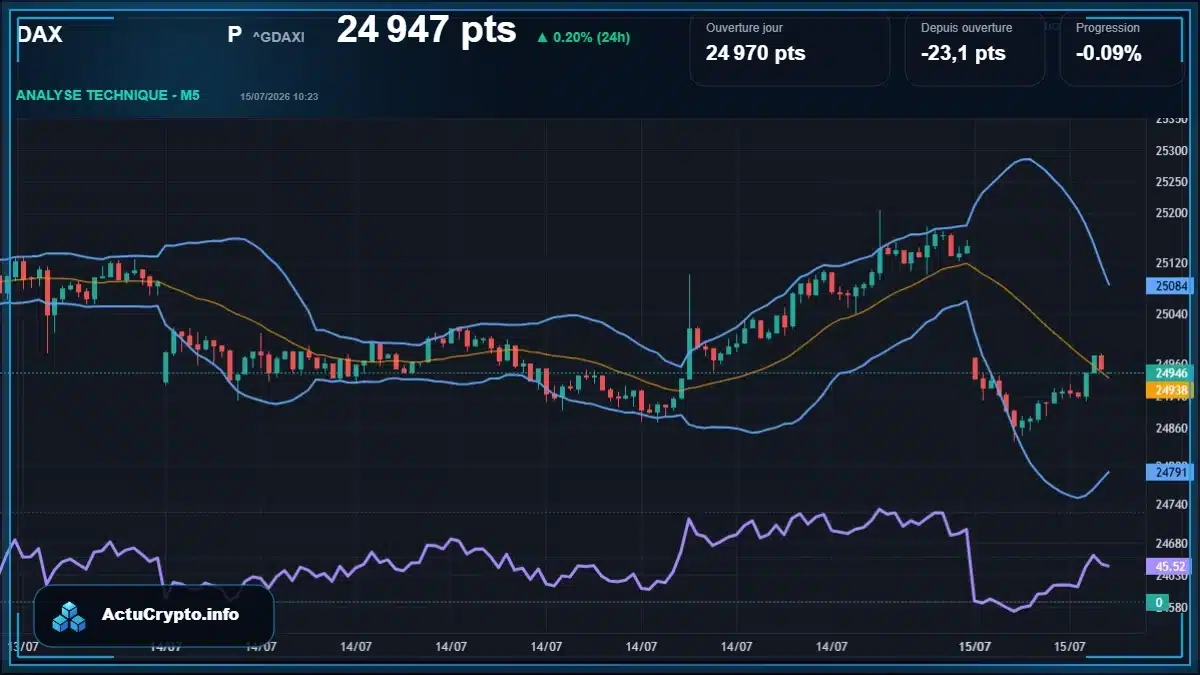The width and height of the screenshot is (1200, 675).
Task: Click the 24680 price axis label
Action: 1171,543
